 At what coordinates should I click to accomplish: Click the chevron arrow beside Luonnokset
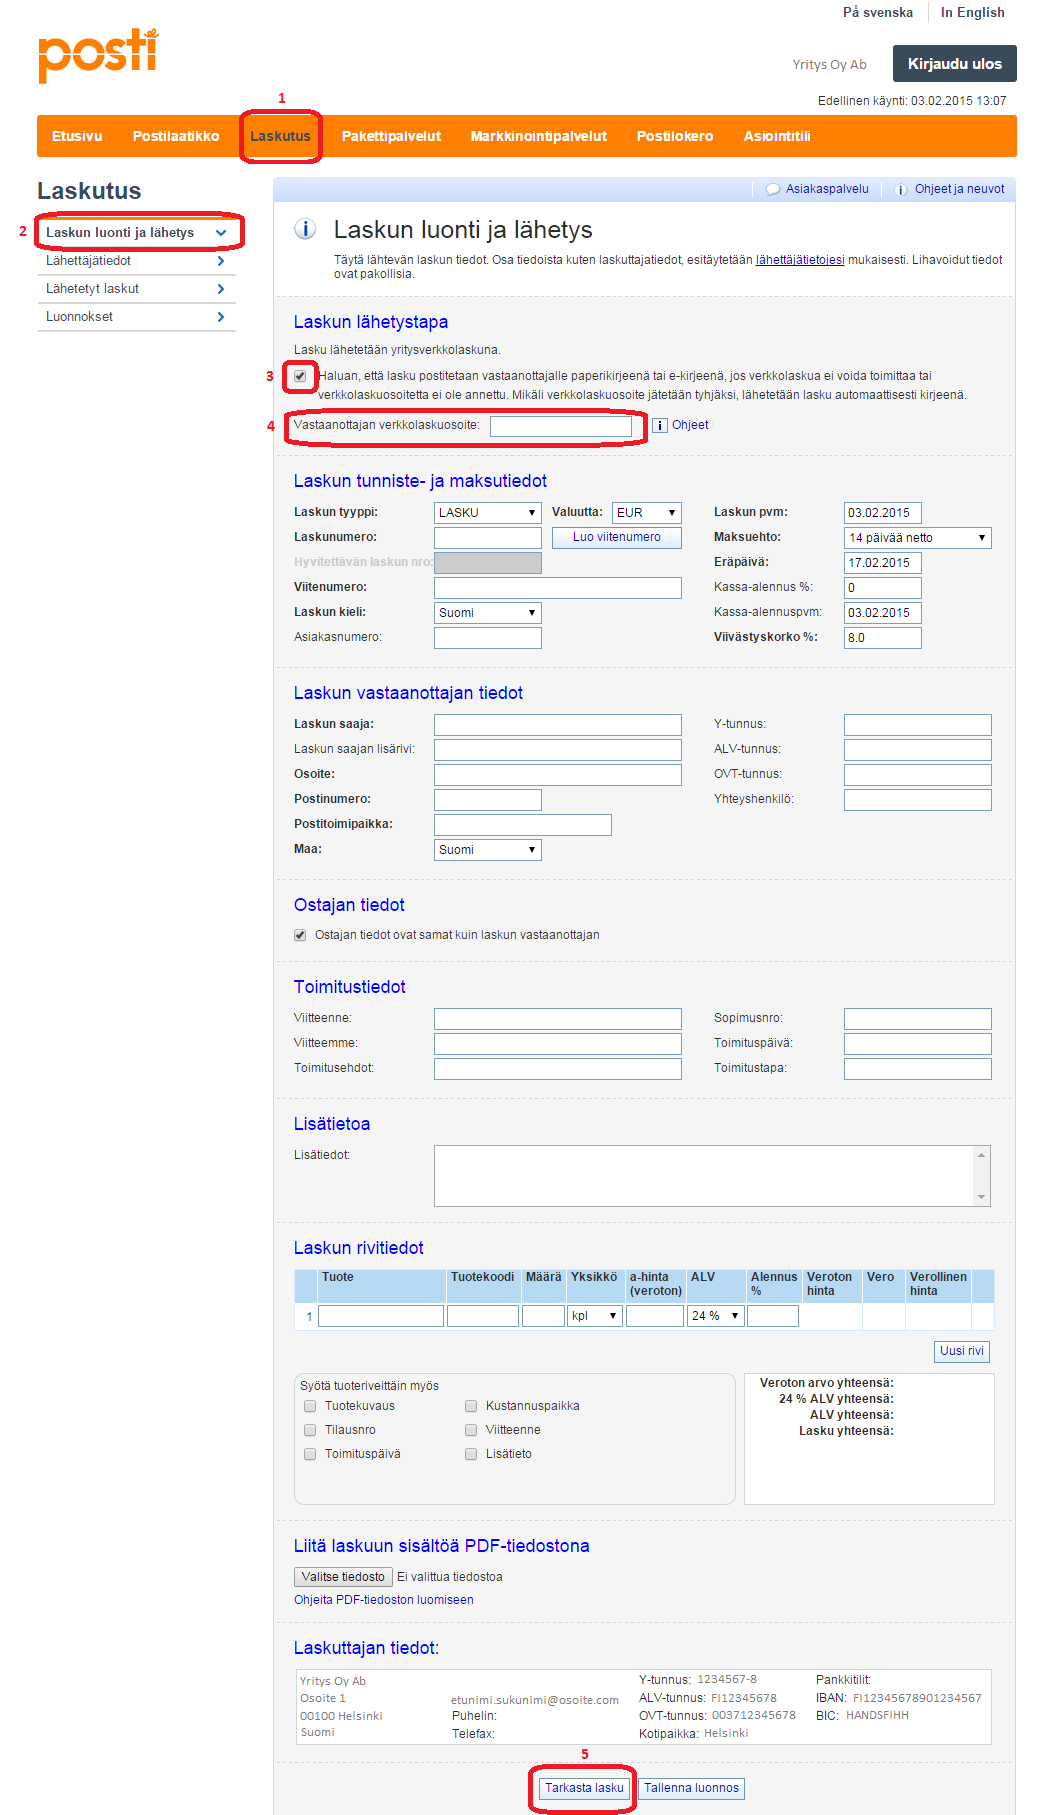click(221, 317)
